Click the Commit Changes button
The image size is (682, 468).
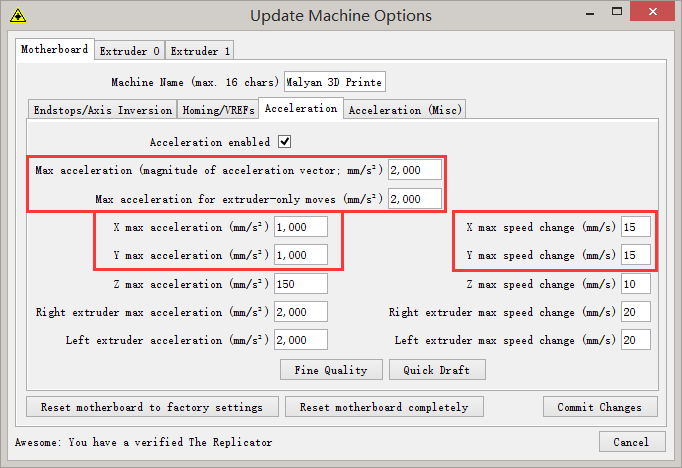pos(600,407)
